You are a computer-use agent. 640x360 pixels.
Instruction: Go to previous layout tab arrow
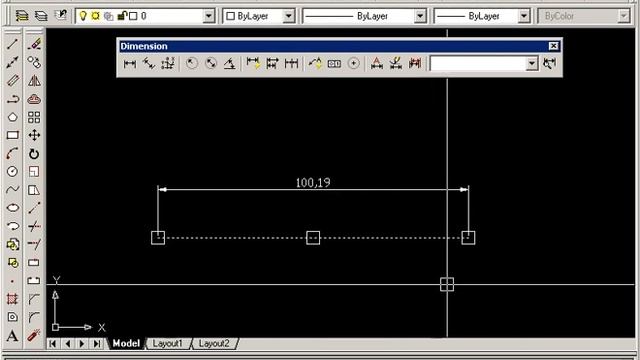67,344
